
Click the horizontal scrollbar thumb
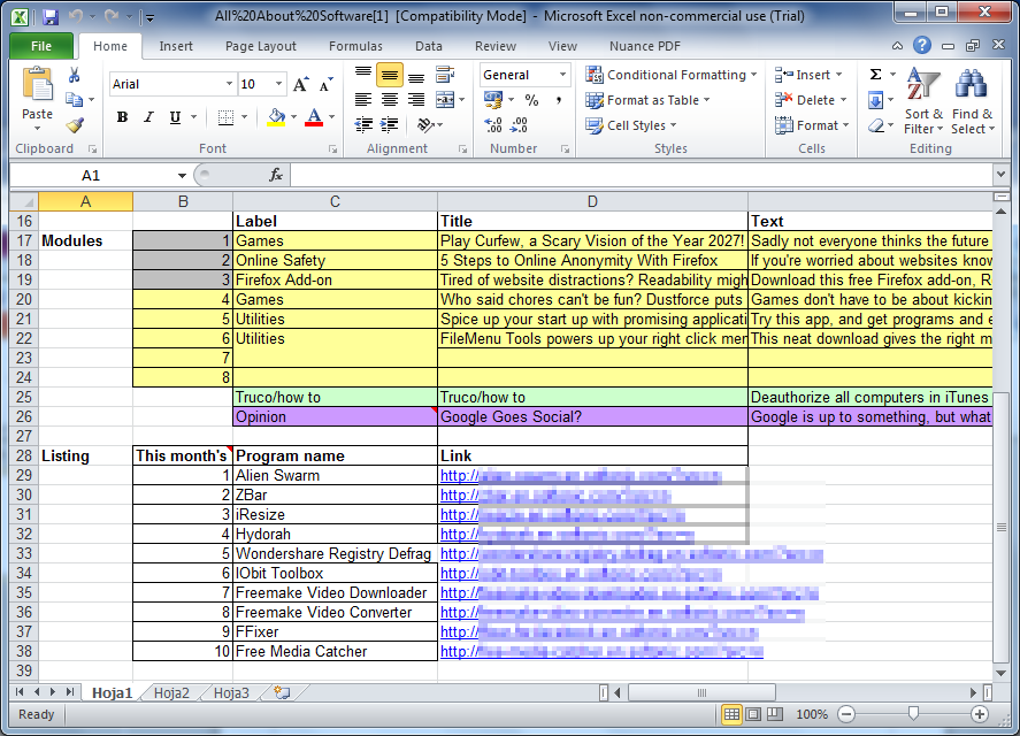[702, 693]
